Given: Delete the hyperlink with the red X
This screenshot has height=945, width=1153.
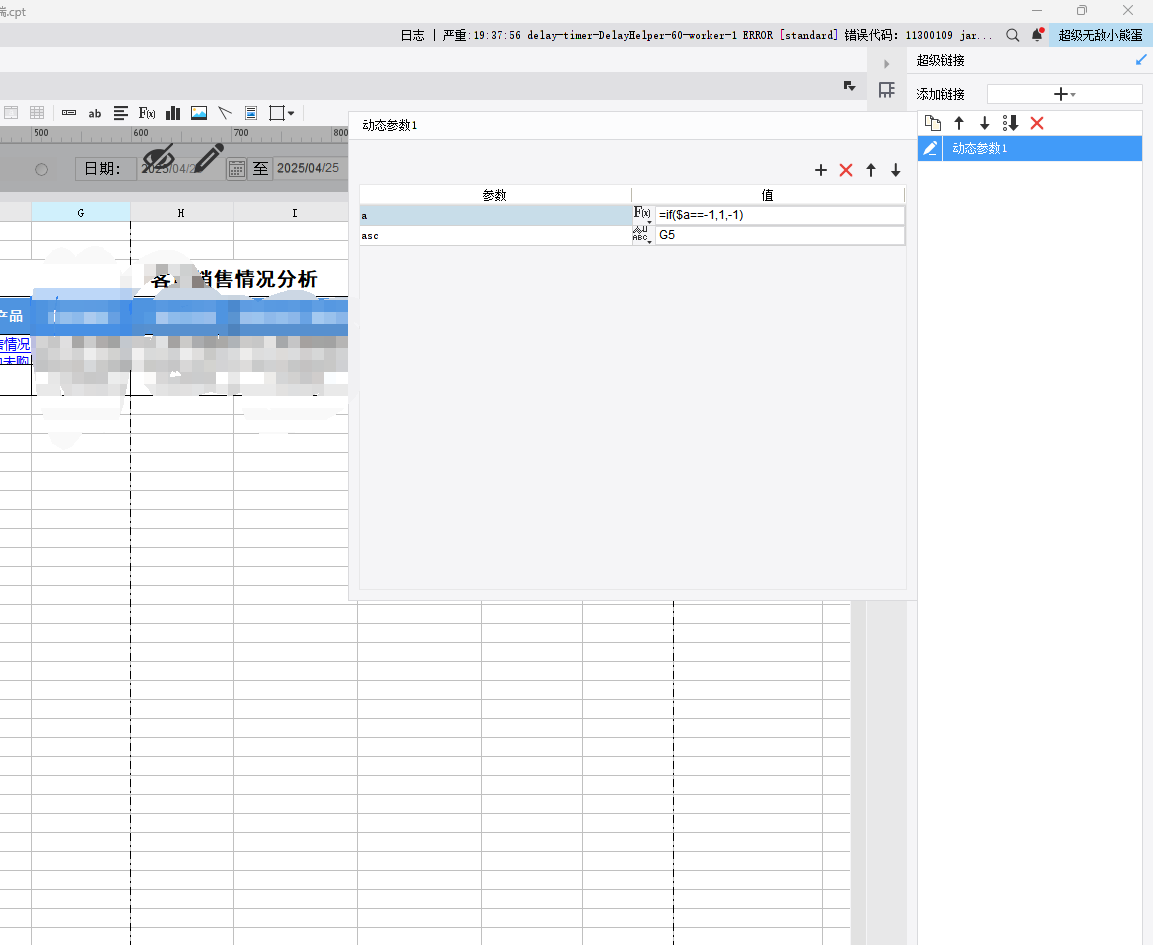Looking at the screenshot, I should point(1037,124).
